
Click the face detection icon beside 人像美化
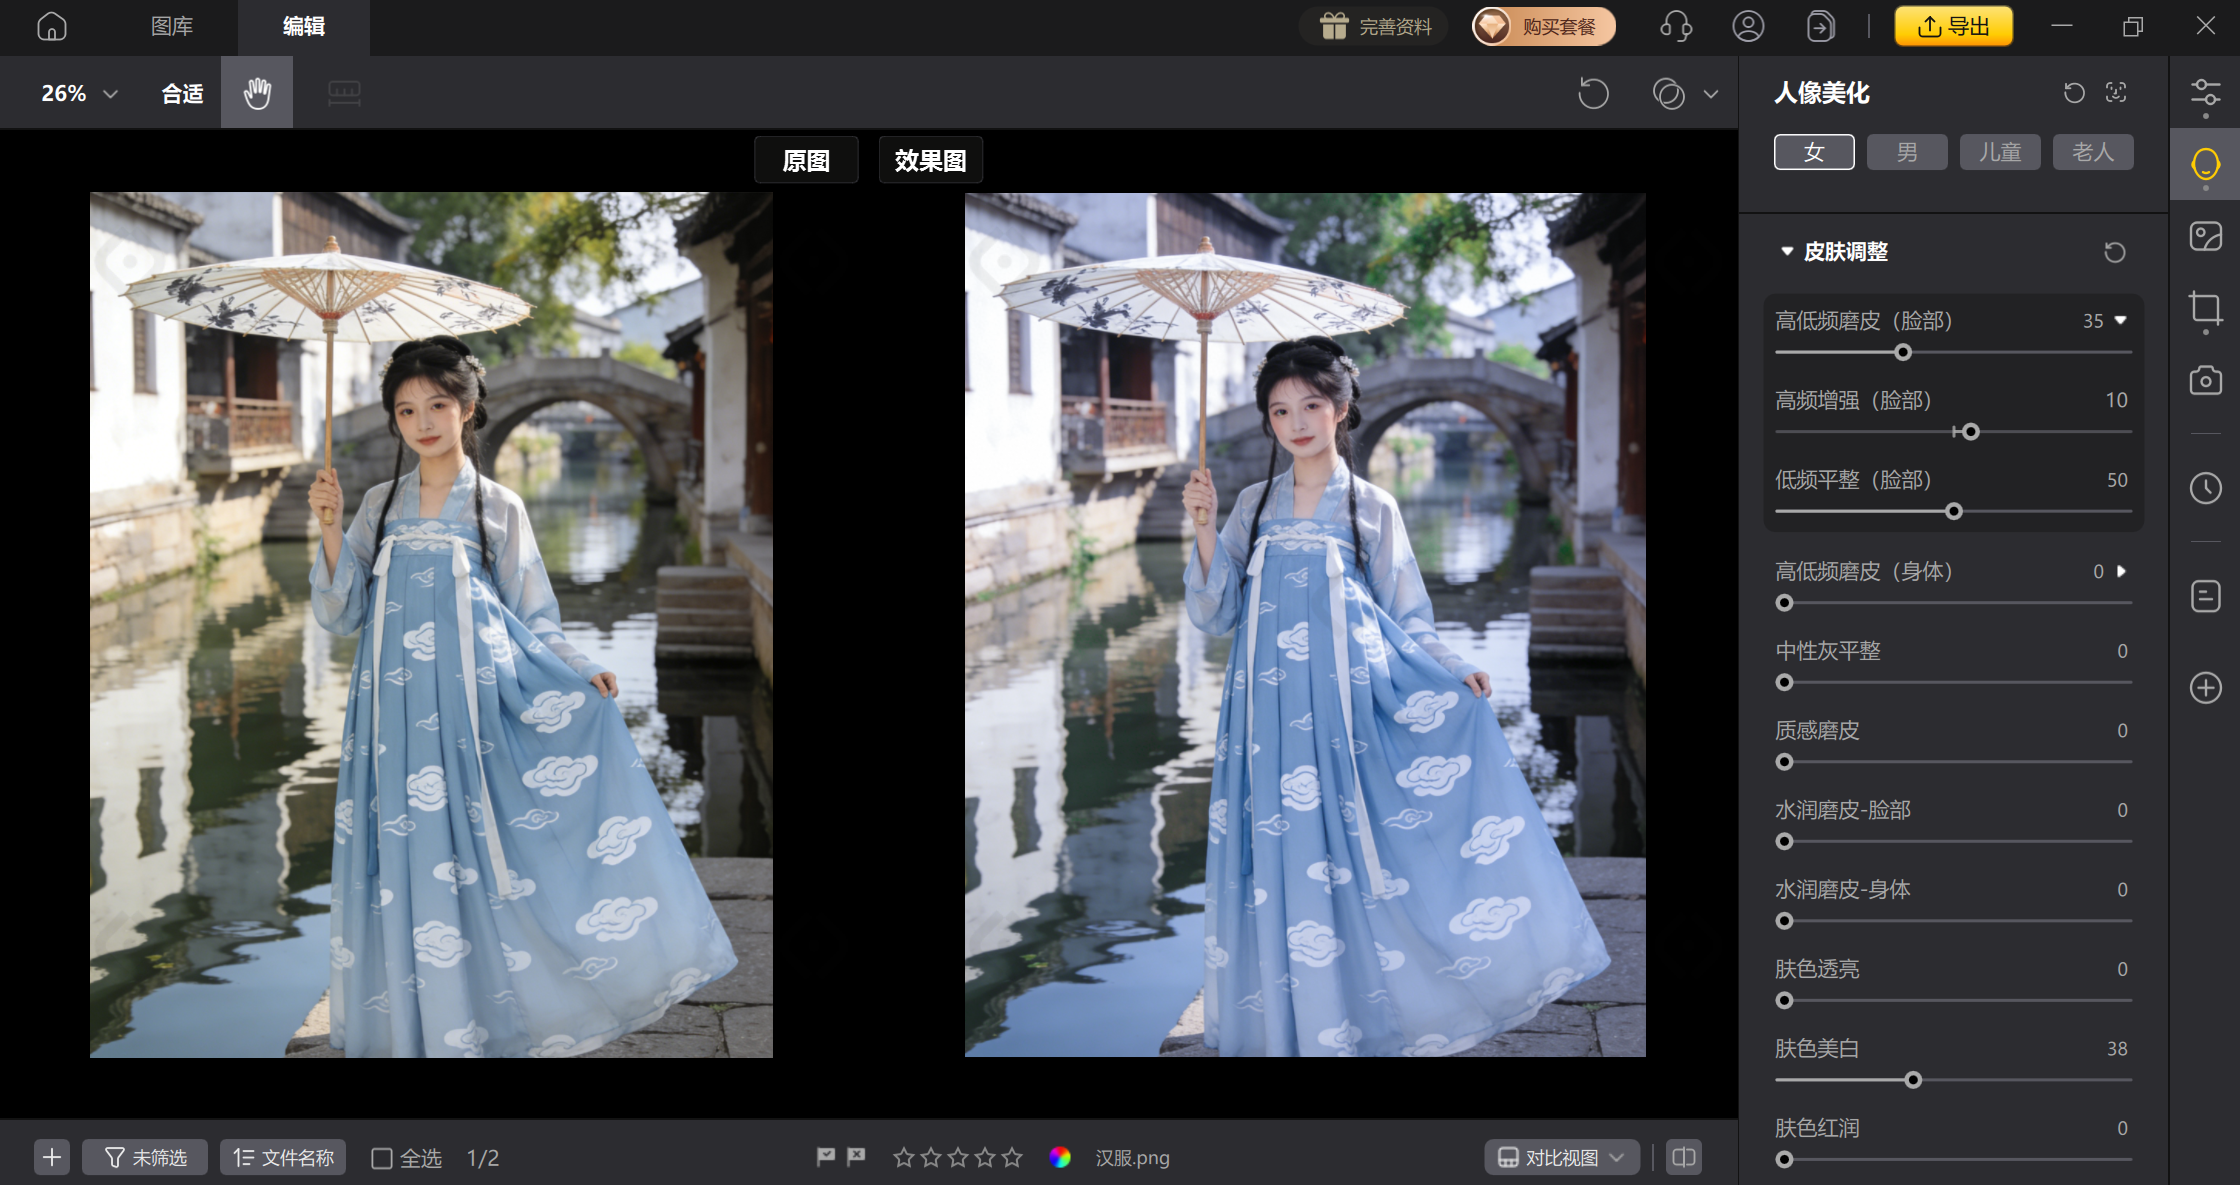2117,92
